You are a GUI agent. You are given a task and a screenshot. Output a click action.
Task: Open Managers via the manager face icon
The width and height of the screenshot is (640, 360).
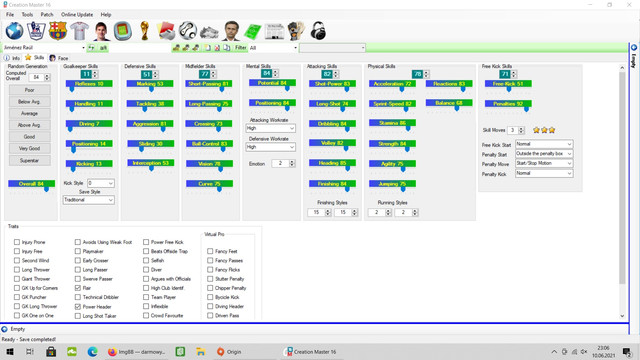[231, 31]
